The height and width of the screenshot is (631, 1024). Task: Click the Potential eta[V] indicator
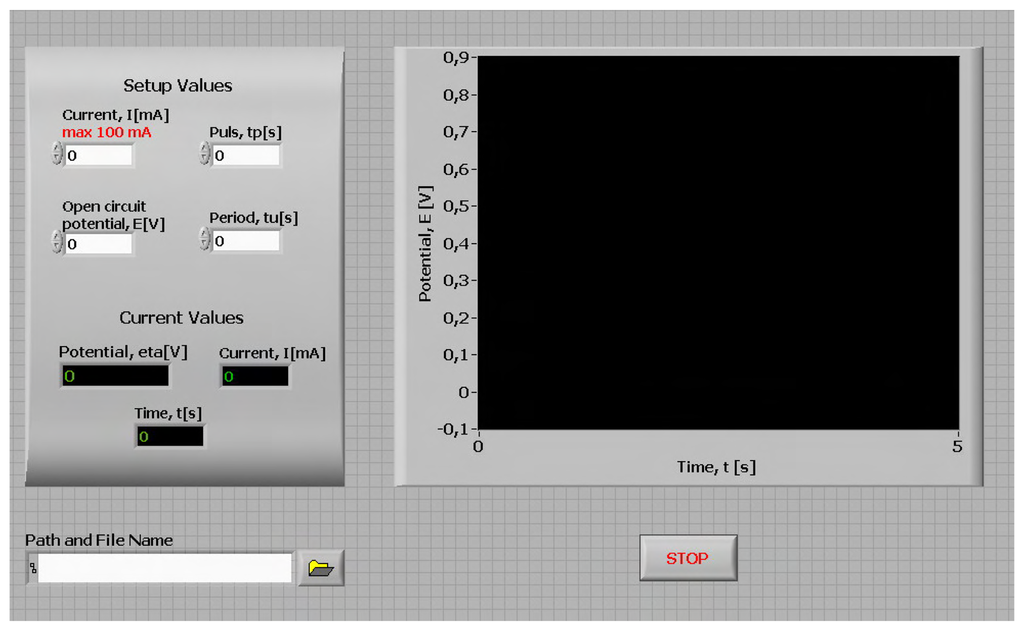point(115,374)
